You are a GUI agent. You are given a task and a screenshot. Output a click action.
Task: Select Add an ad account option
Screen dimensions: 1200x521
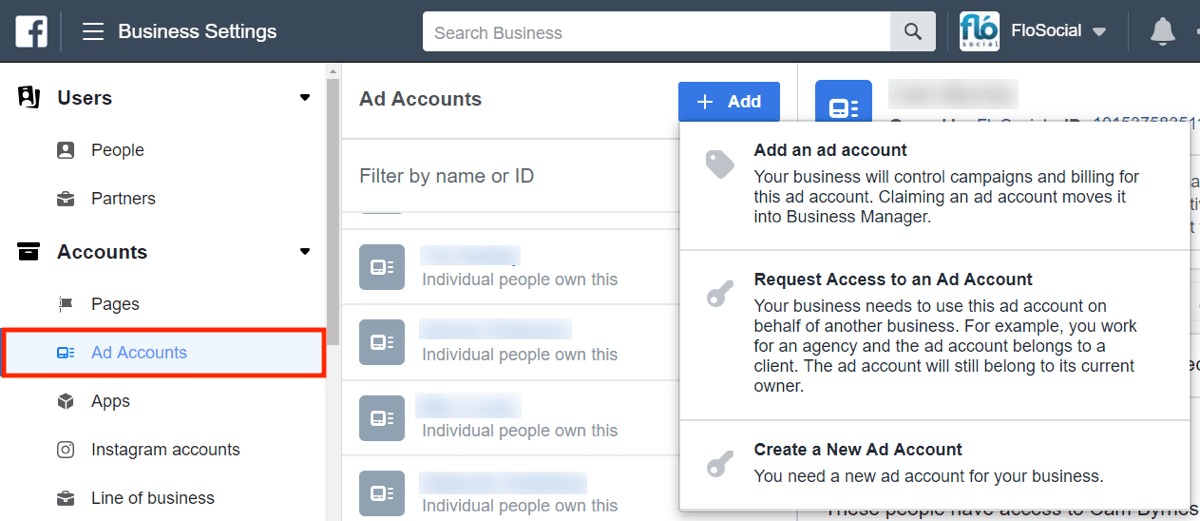(x=830, y=151)
